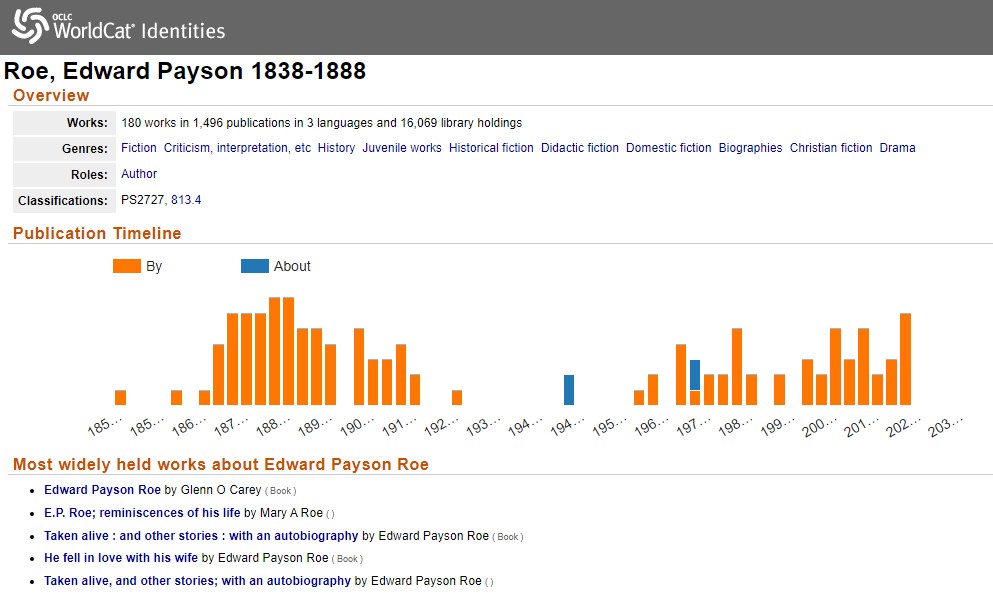The width and height of the screenshot is (993, 602).
Task: Go to the Biographies genre link
Action: click(750, 148)
